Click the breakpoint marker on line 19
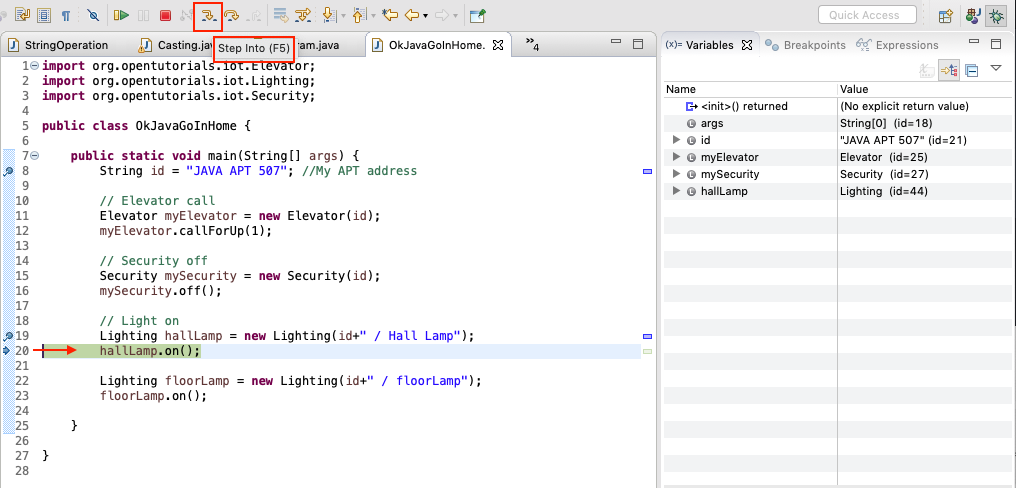The width and height of the screenshot is (1016, 488). point(8,336)
